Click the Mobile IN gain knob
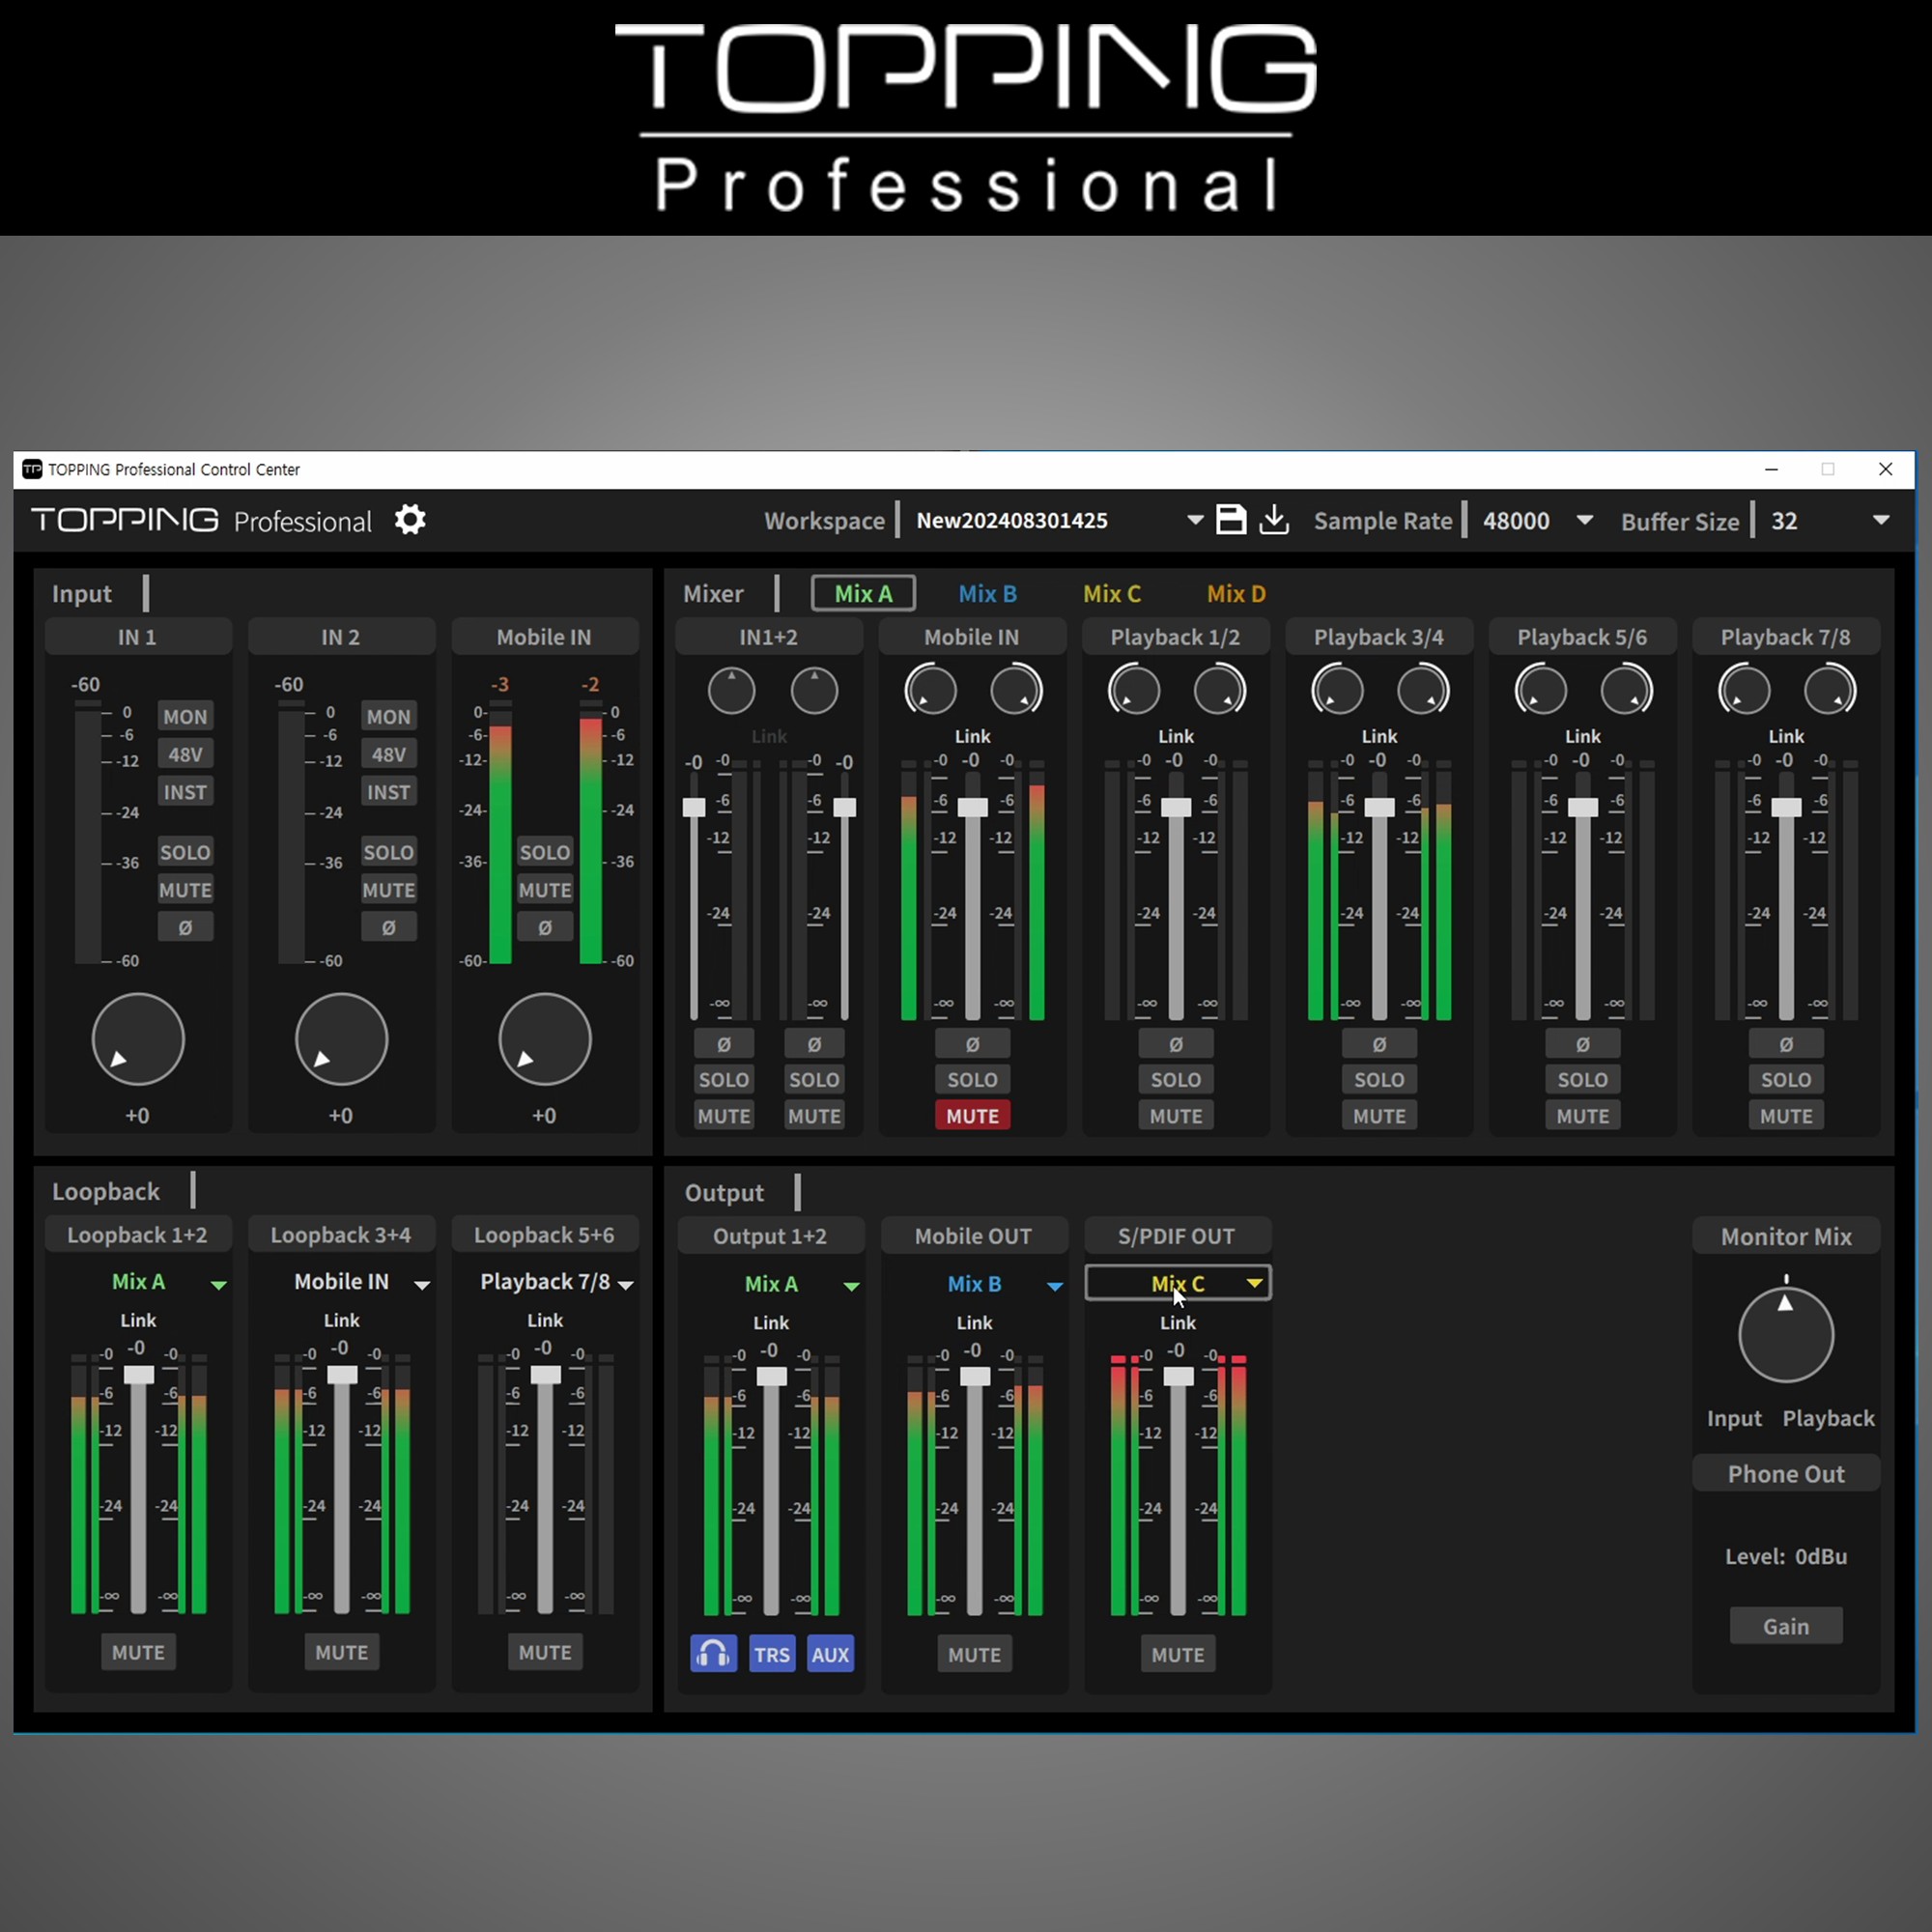Image resolution: width=1932 pixels, height=1932 pixels. click(545, 1039)
